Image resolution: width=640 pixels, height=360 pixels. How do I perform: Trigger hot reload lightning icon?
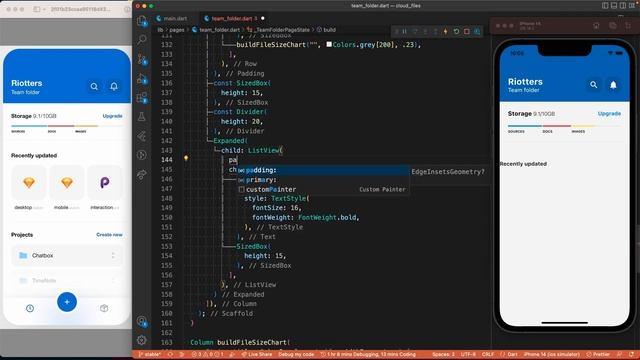[446, 31]
